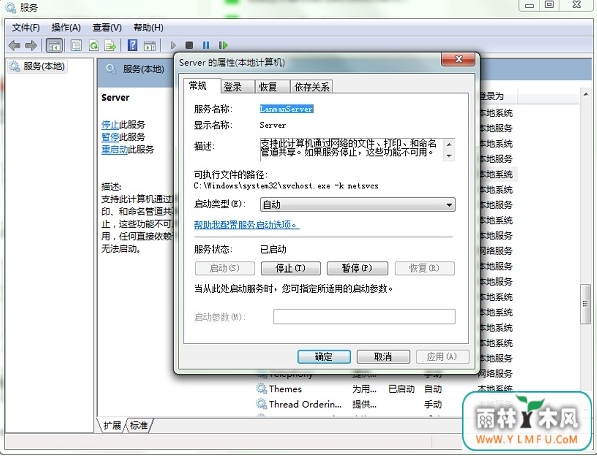
Task: Click the Restart Service toolbar icon
Action: 223,45
